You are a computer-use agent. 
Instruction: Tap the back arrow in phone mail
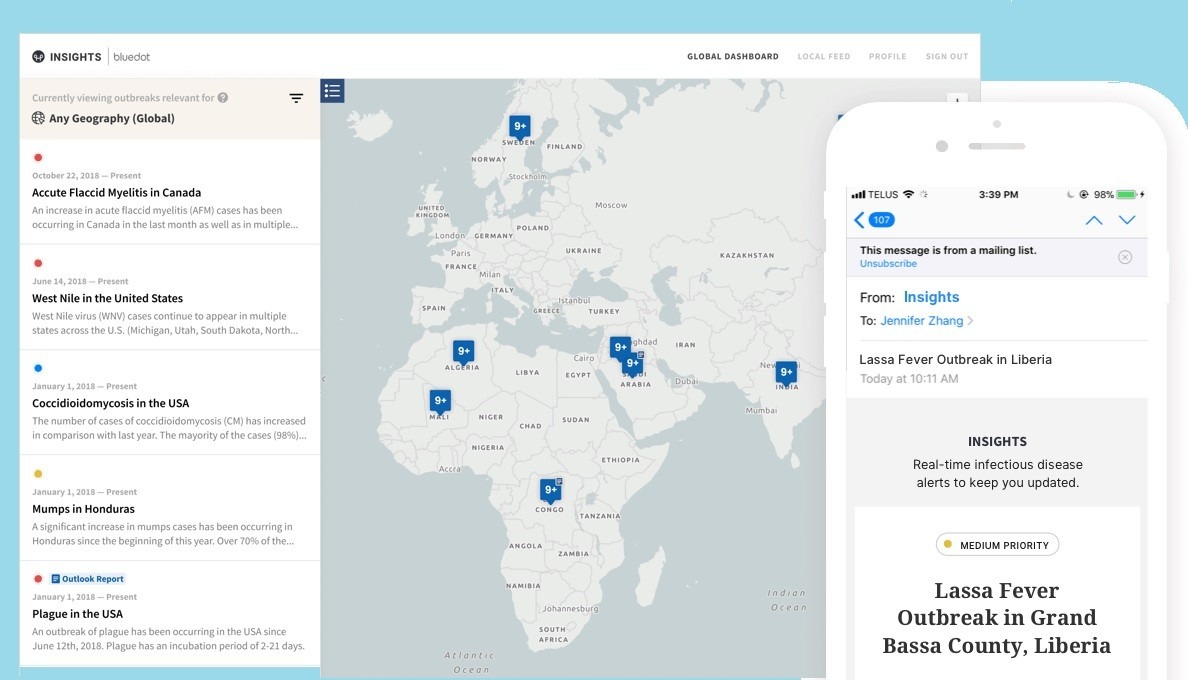858,220
